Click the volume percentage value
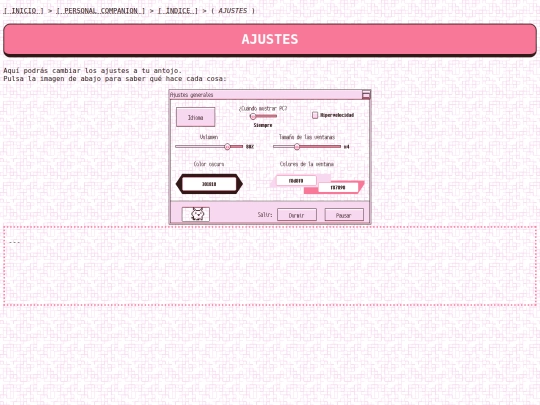 coord(250,147)
